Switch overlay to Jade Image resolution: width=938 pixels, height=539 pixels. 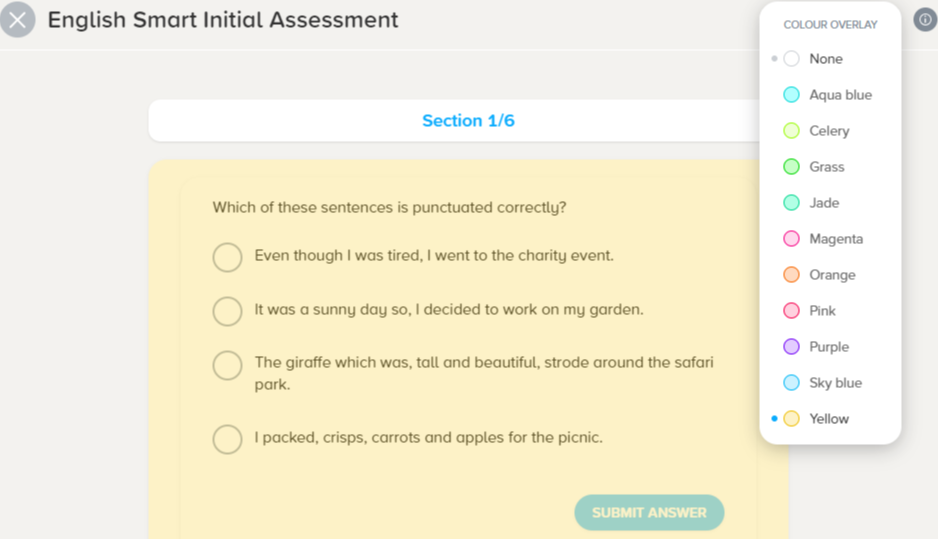click(791, 203)
